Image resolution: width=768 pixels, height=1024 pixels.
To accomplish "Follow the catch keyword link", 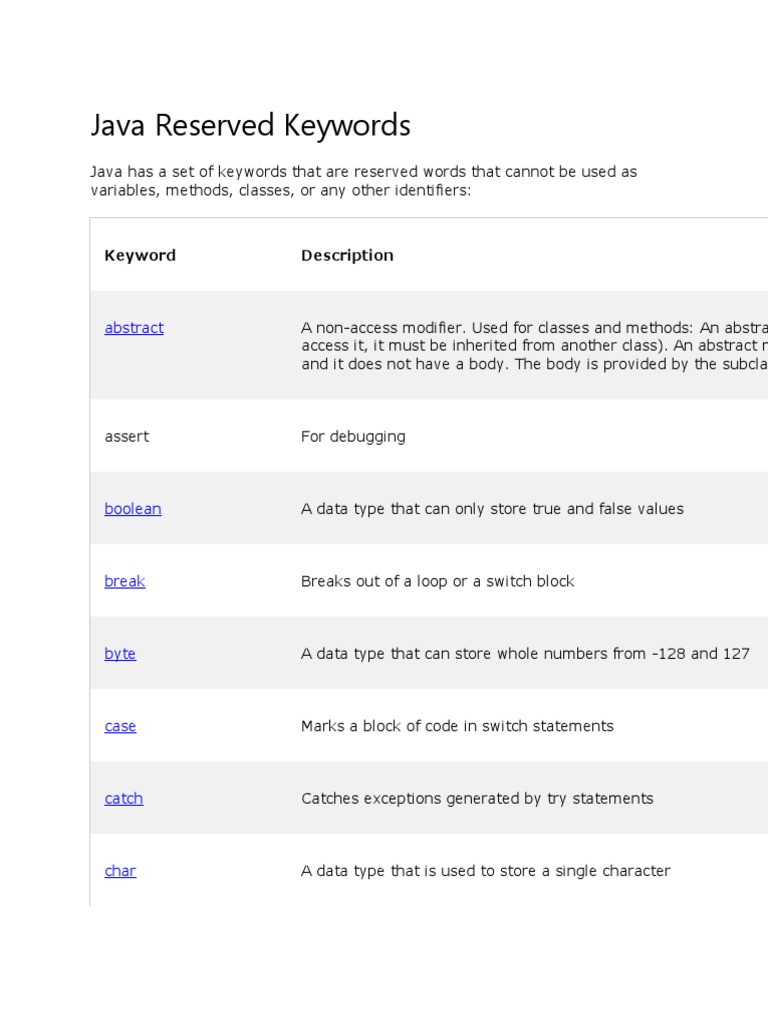I will [123, 798].
